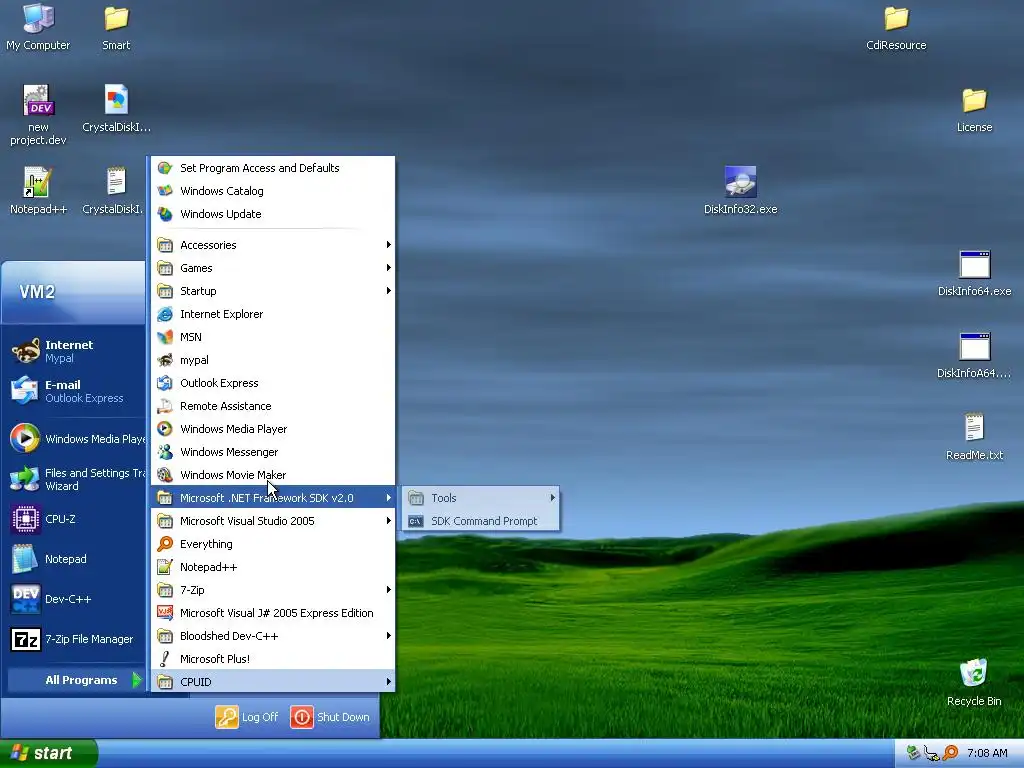This screenshot has height=768, width=1024.
Task: Launch Notepad++ from All Programs
Action: [x=273, y=567]
